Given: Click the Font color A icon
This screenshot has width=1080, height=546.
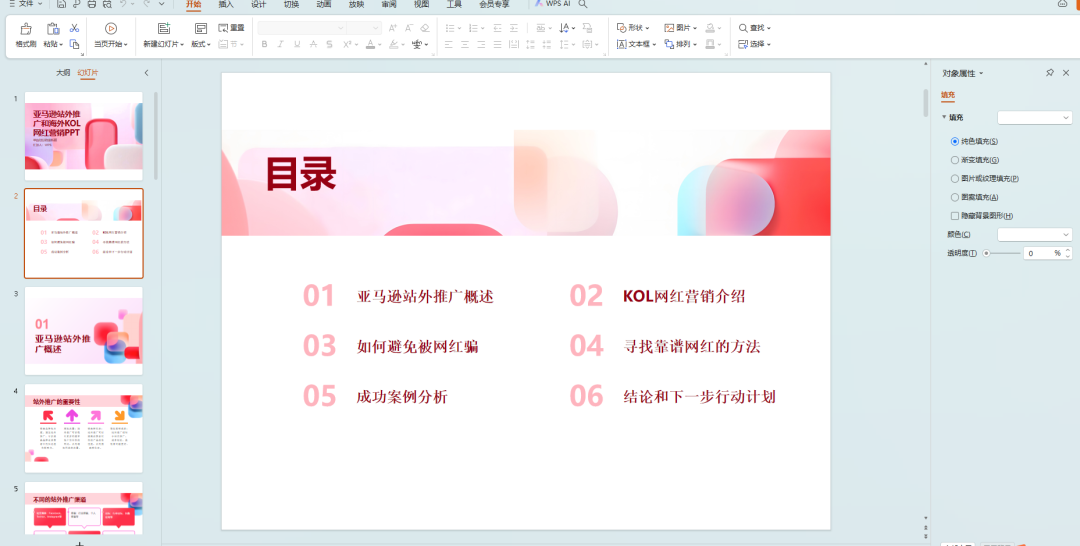Looking at the screenshot, I should [x=370, y=44].
